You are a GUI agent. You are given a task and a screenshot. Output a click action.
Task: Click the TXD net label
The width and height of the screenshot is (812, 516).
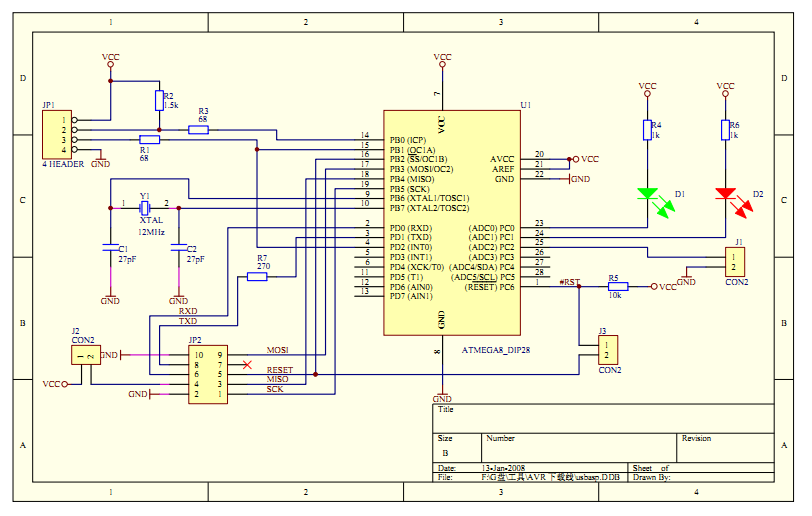pyautogui.click(x=188, y=321)
